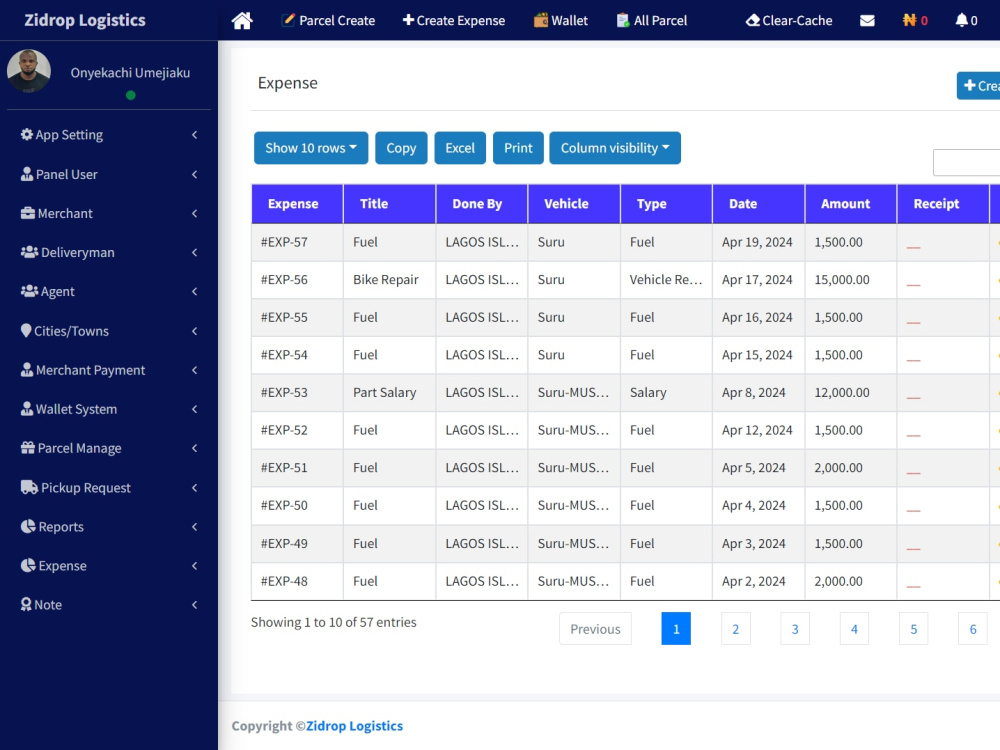The height and width of the screenshot is (750, 1000).
Task: Click Onyekachi Umejiaku's profile avatar
Action: tap(29, 71)
